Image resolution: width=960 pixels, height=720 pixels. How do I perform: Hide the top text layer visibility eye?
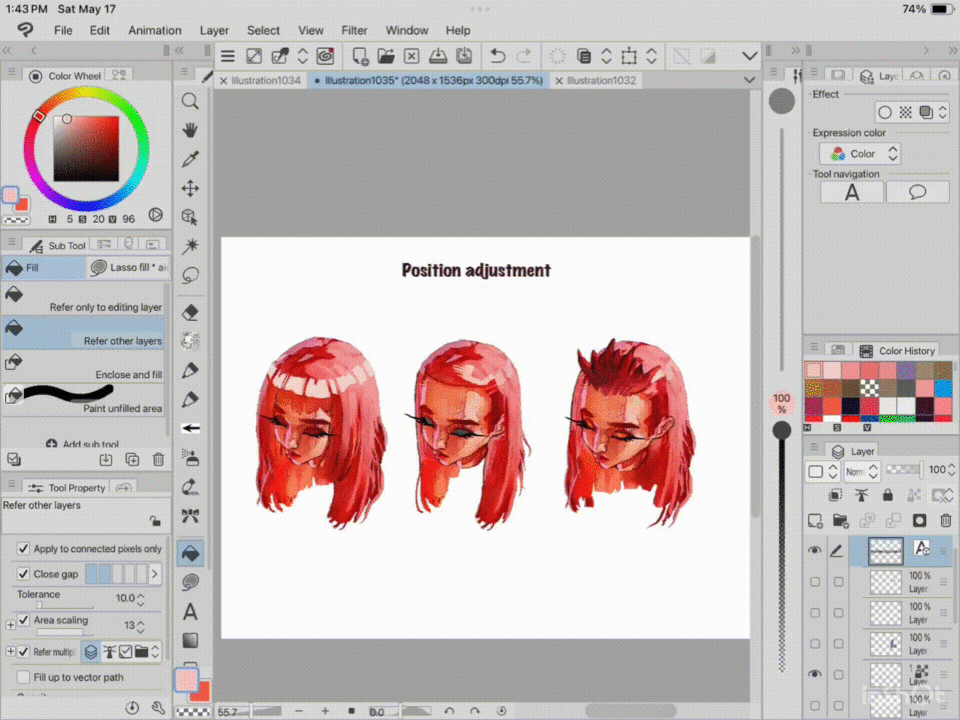[x=815, y=550]
